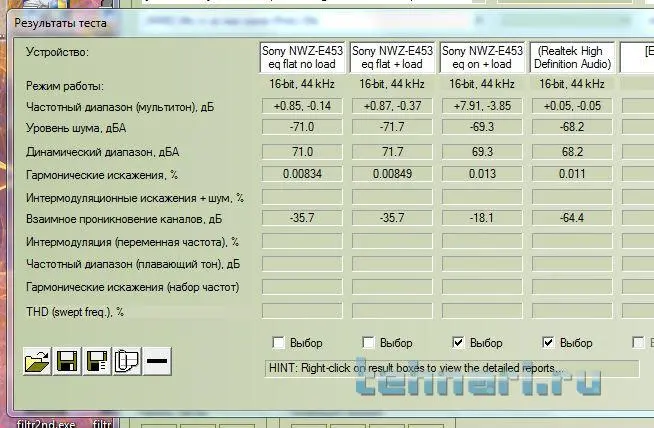Click the save-as floppy icon with lines
The width and height of the screenshot is (654, 428).
[97, 361]
